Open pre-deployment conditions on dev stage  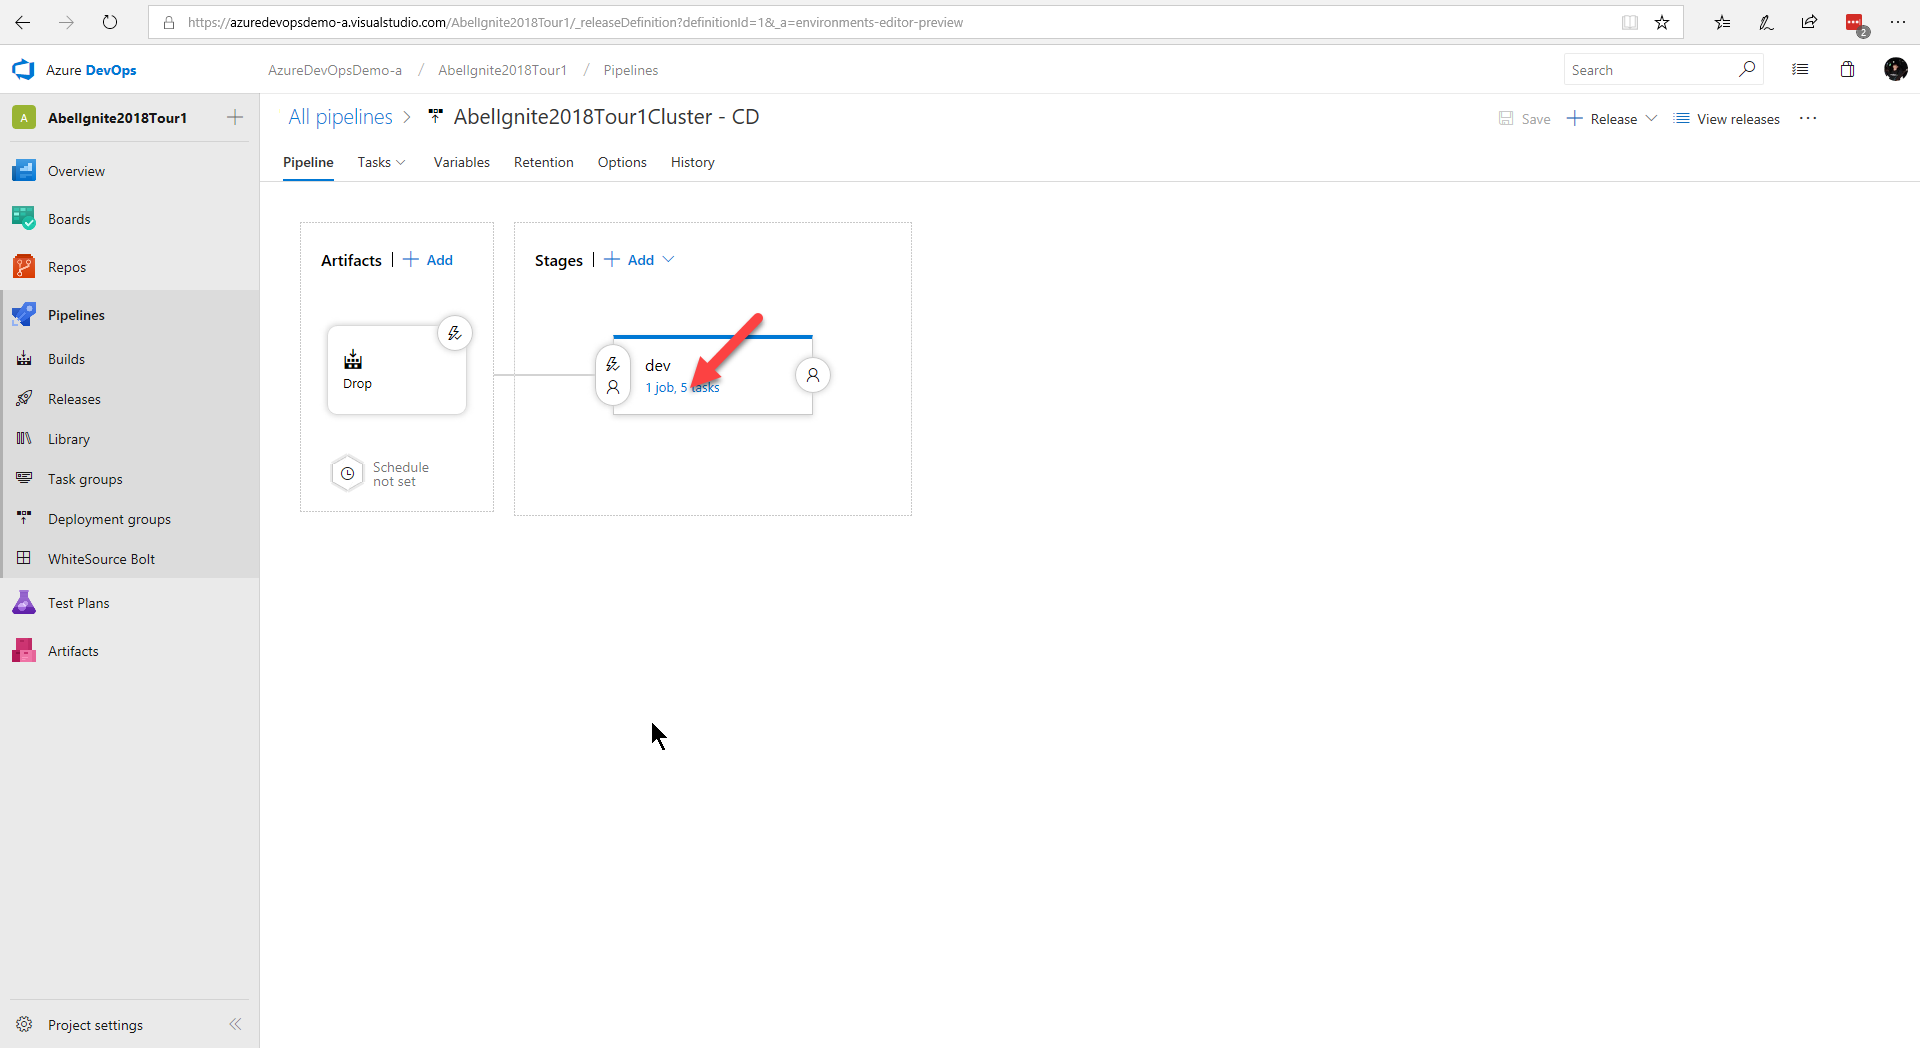tap(613, 375)
